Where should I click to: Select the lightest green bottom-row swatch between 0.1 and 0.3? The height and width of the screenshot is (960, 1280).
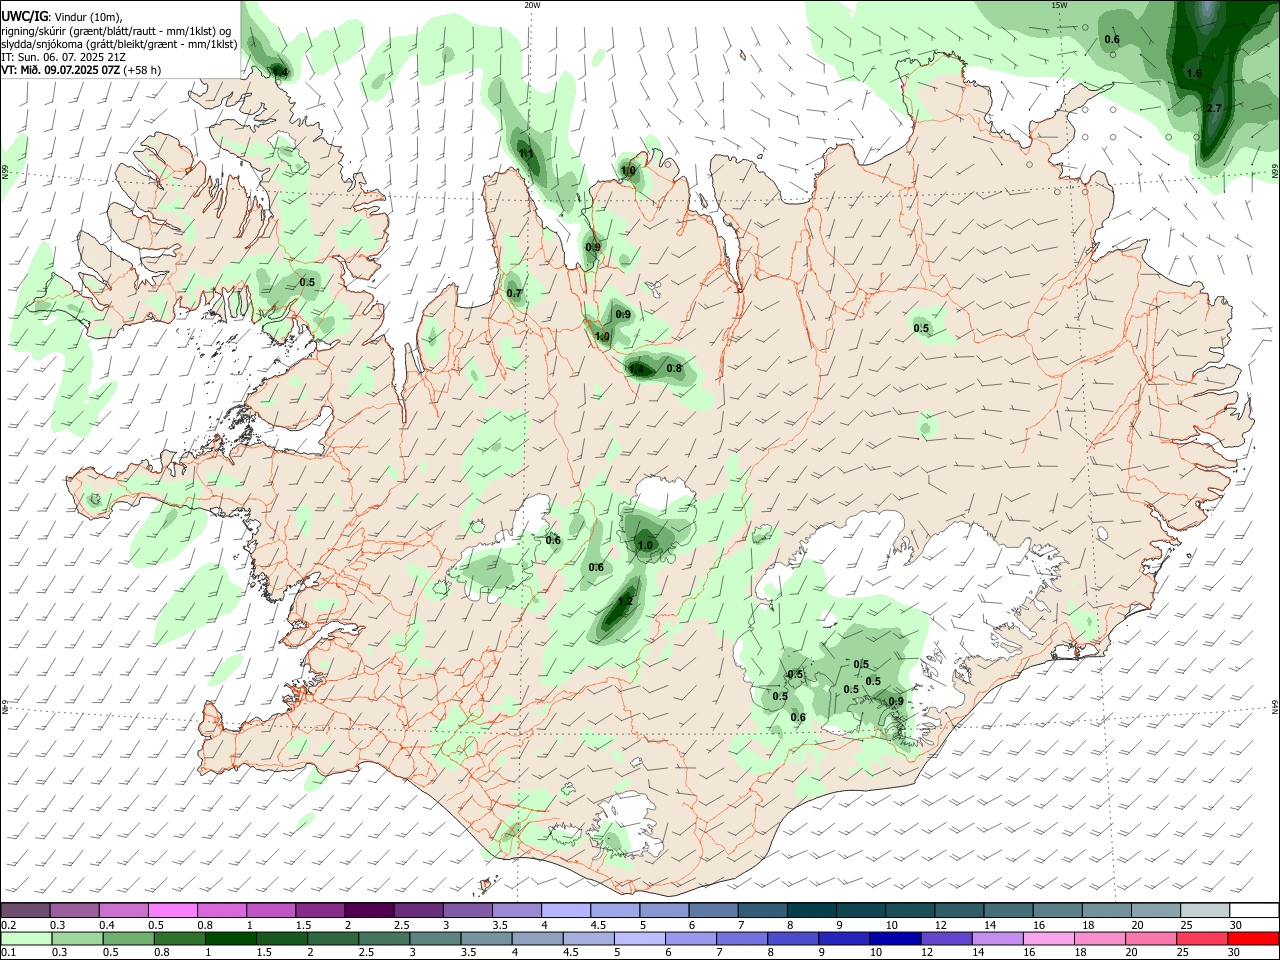pyautogui.click(x=25, y=939)
